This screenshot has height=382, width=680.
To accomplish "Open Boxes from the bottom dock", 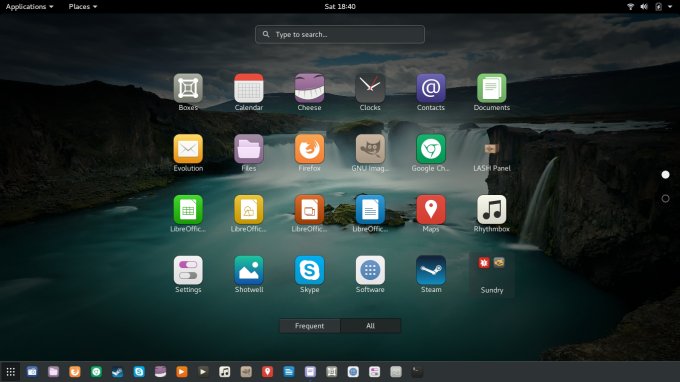I will pos(332,372).
